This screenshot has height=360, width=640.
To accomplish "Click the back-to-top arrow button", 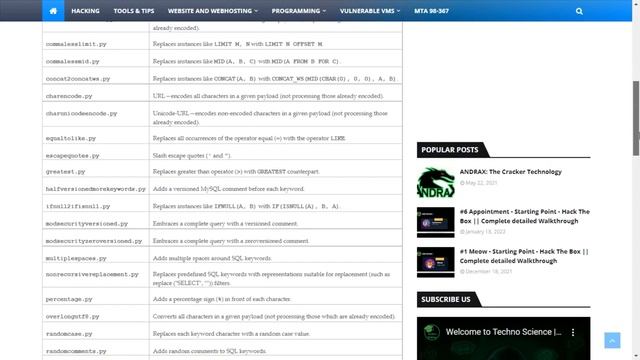I will (x=612, y=340).
